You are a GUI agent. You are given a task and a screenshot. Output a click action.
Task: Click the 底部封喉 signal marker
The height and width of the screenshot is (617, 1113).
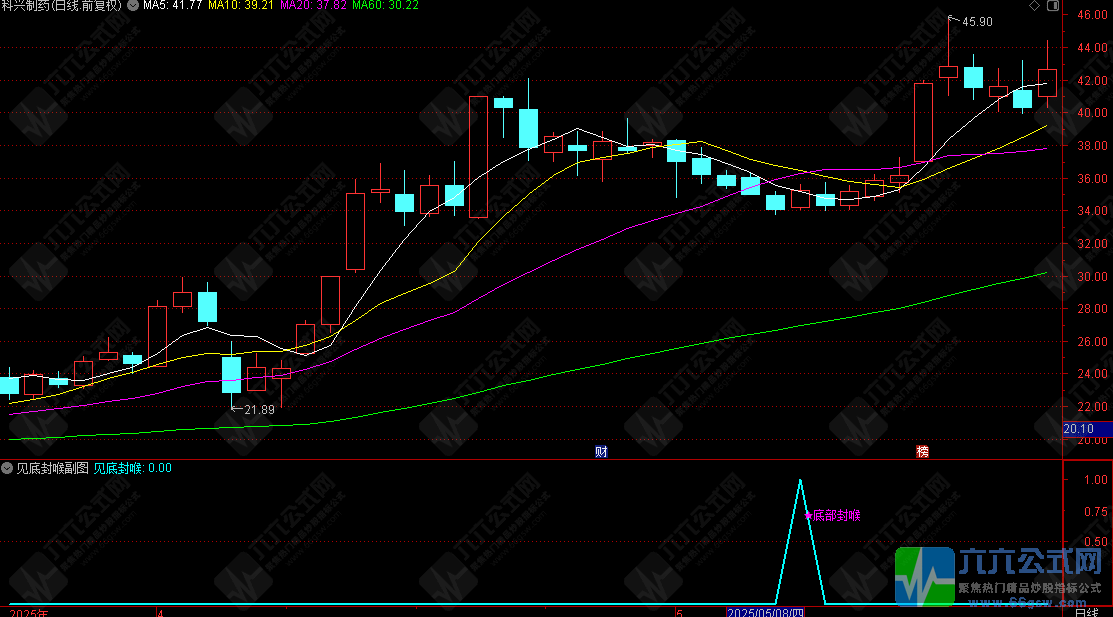pyautogui.click(x=833, y=516)
